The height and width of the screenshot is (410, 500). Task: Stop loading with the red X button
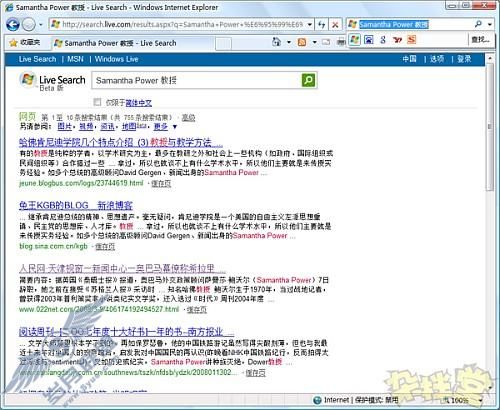coord(335,24)
